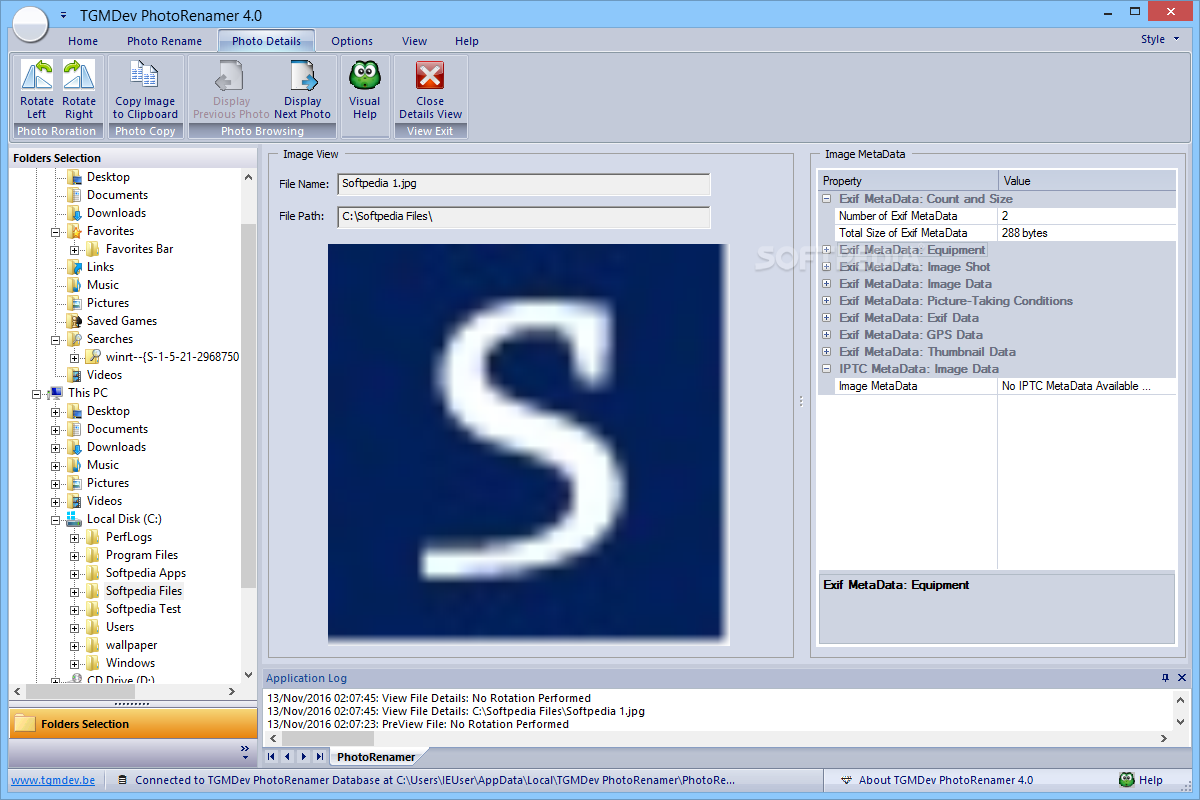Expand the navigation pane chevron button

245,749
